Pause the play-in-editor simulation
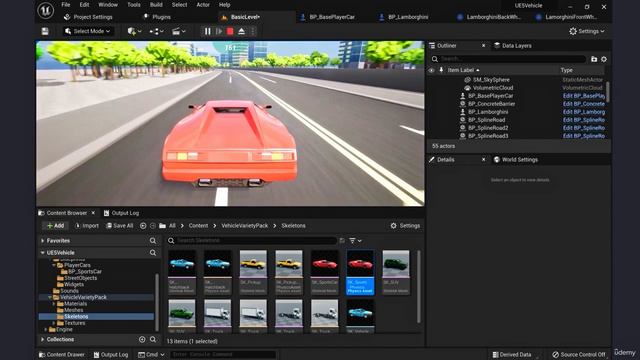 (207, 31)
